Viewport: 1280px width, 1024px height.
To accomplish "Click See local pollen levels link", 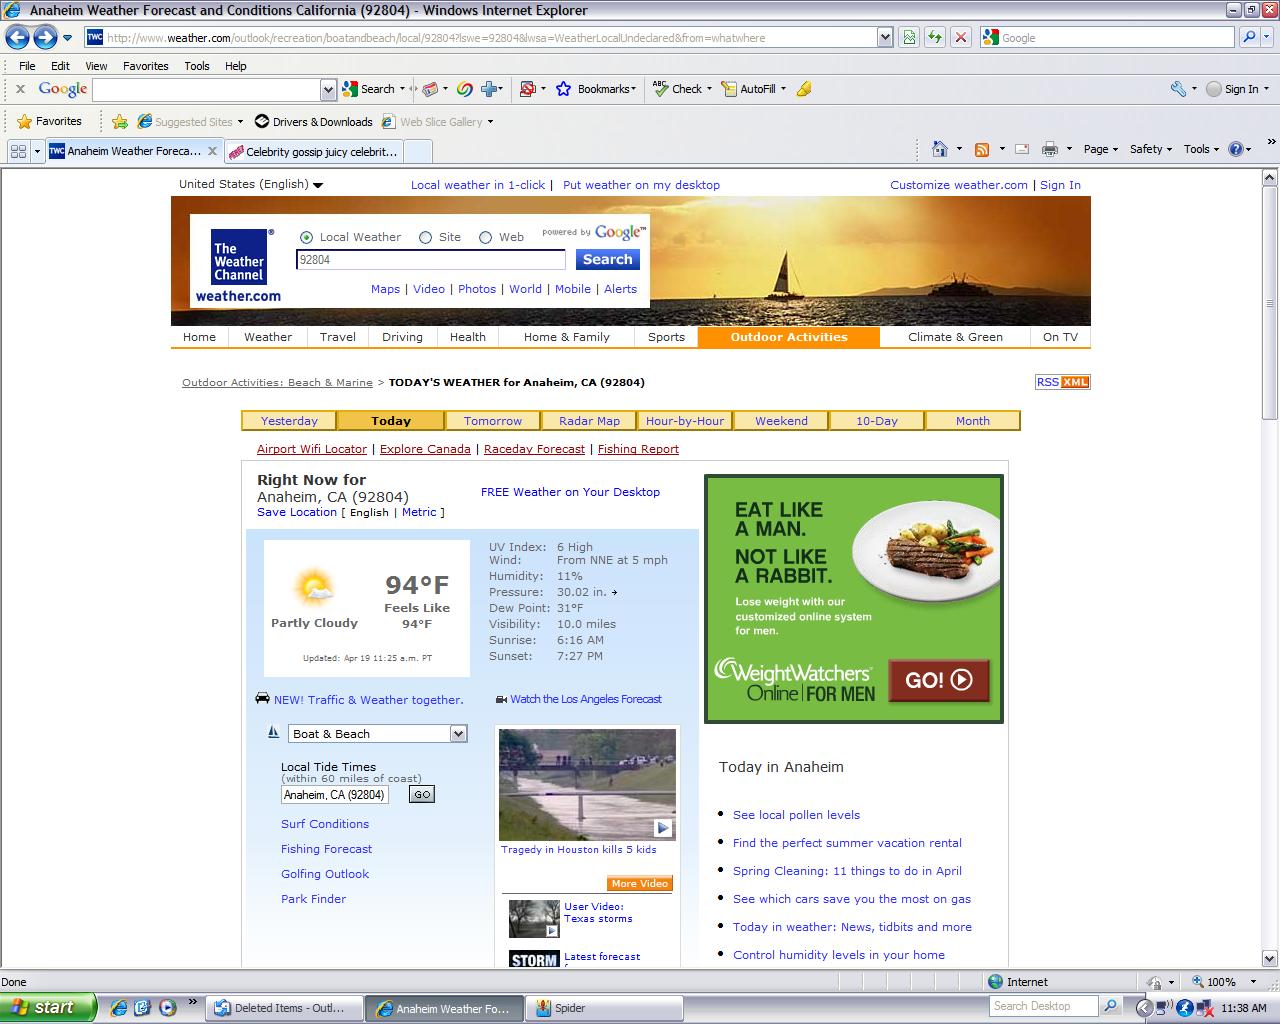I will [796, 815].
